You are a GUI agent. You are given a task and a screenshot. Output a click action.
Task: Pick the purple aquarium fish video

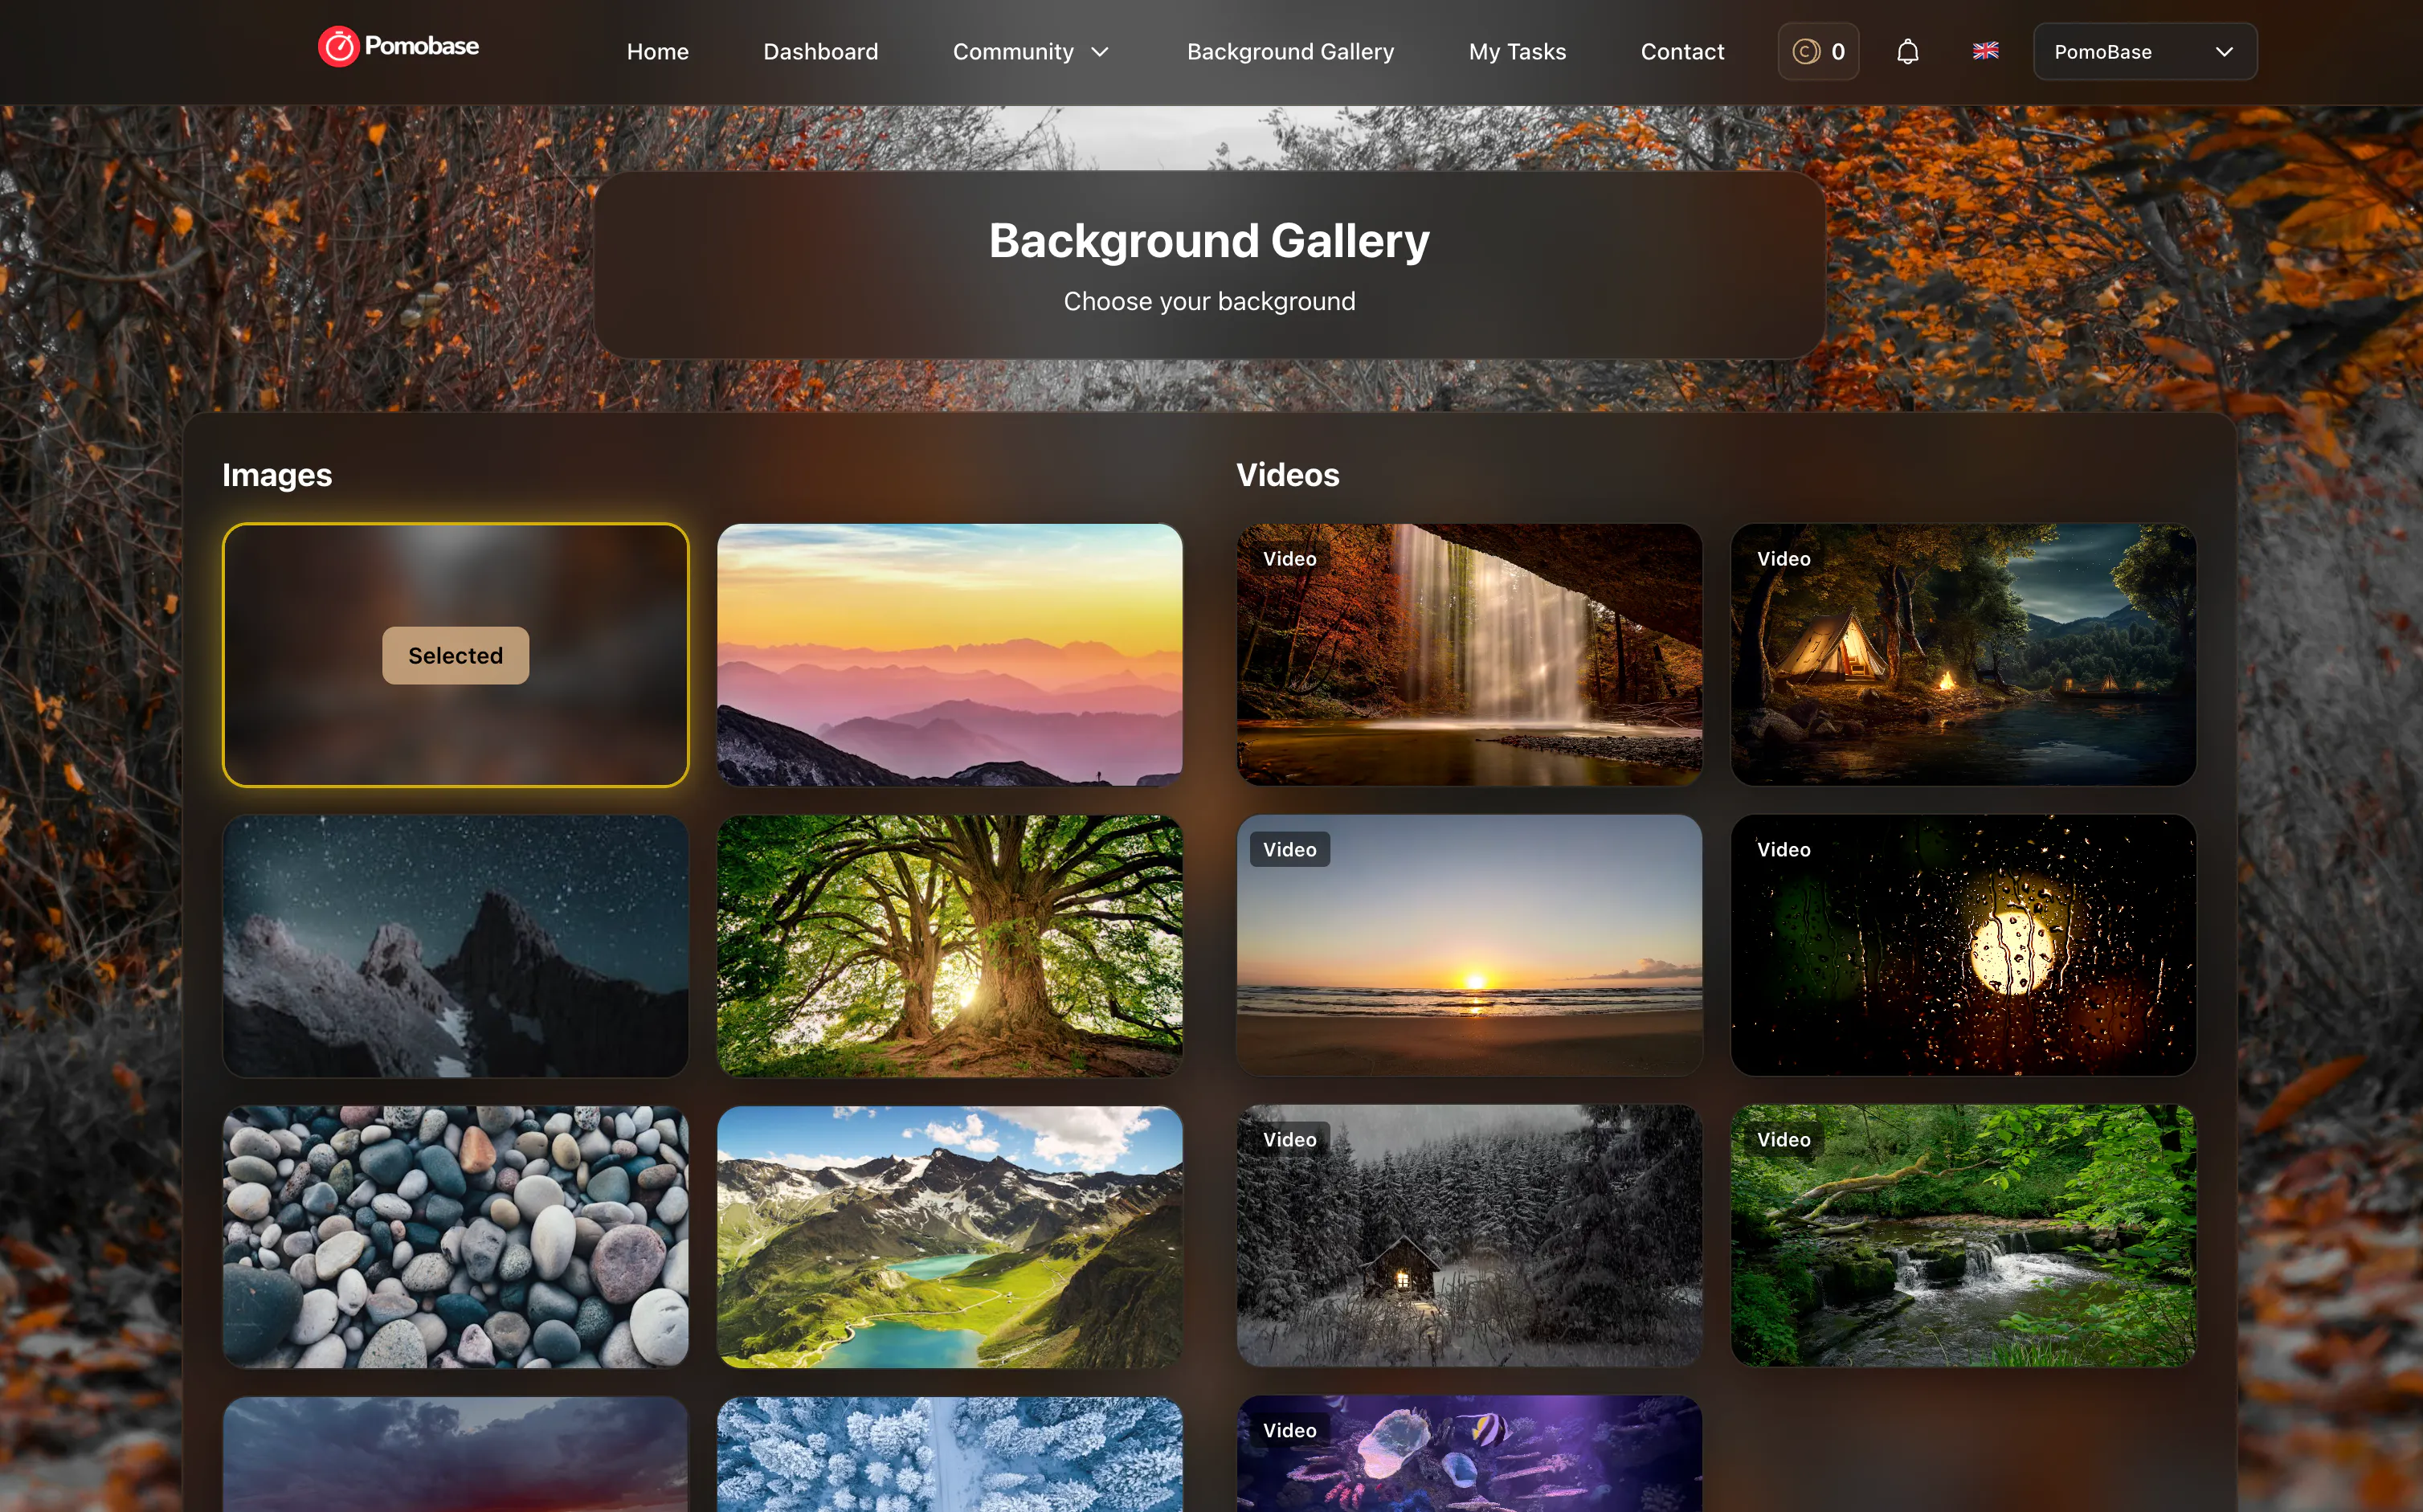pyautogui.click(x=1469, y=1454)
